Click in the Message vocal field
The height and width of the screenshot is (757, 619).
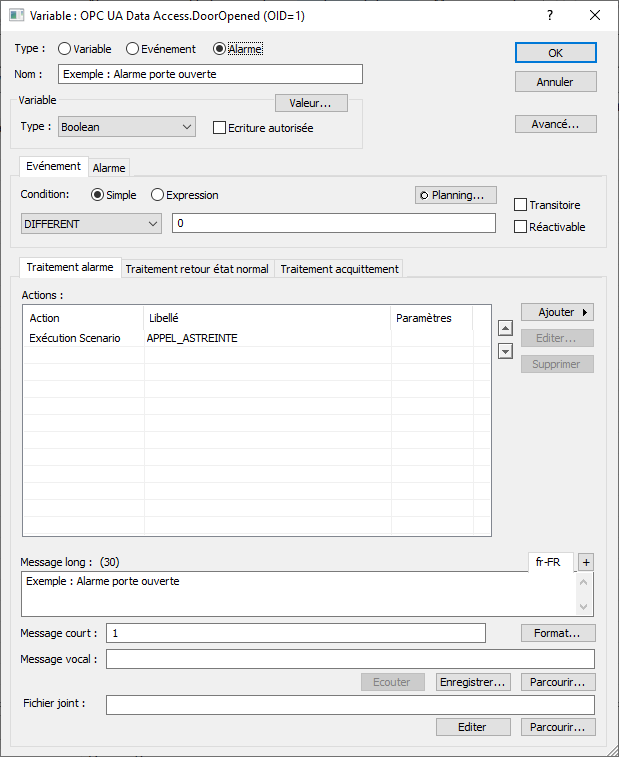point(350,658)
